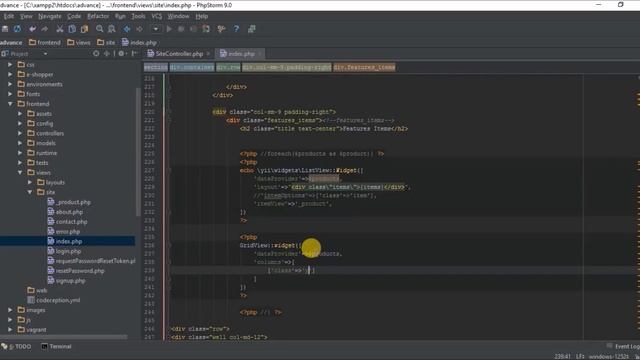Click the Help question mark icon

236,29
